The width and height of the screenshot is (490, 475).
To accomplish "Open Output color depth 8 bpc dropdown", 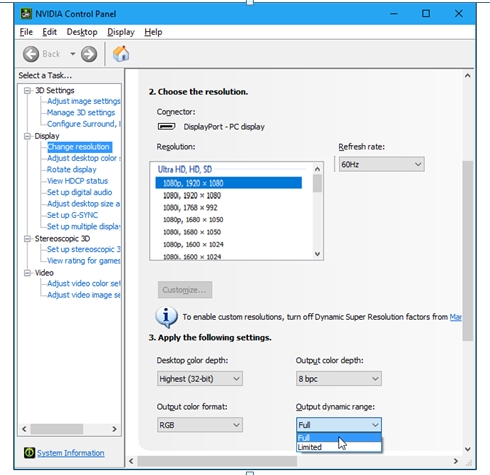I will point(339,379).
